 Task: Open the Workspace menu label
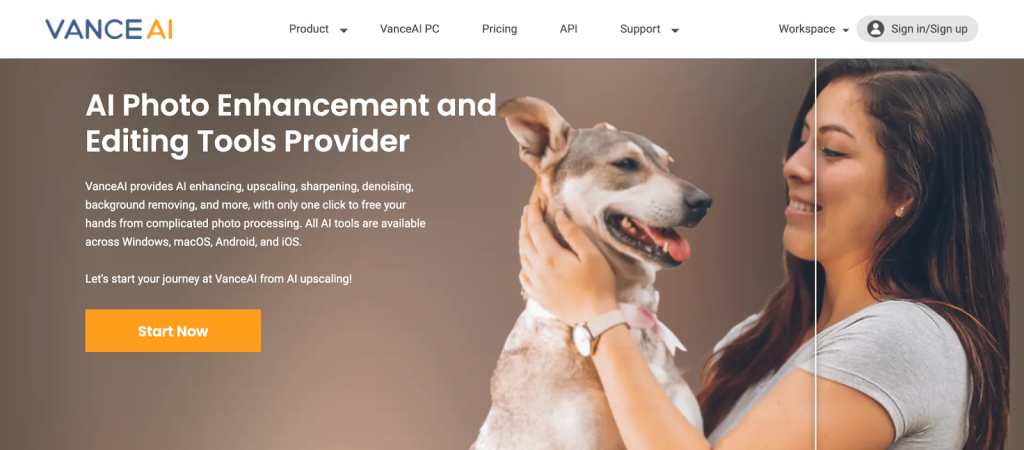pos(807,29)
